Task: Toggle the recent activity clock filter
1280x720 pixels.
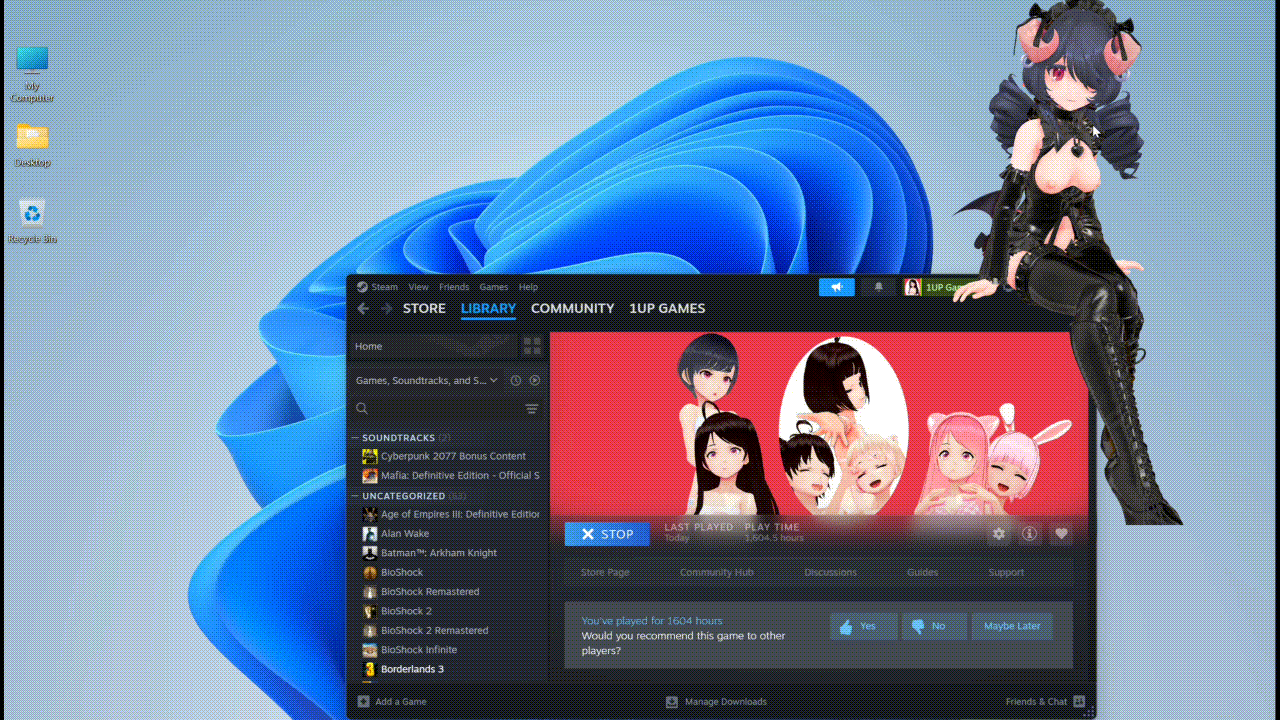Action: pos(516,381)
